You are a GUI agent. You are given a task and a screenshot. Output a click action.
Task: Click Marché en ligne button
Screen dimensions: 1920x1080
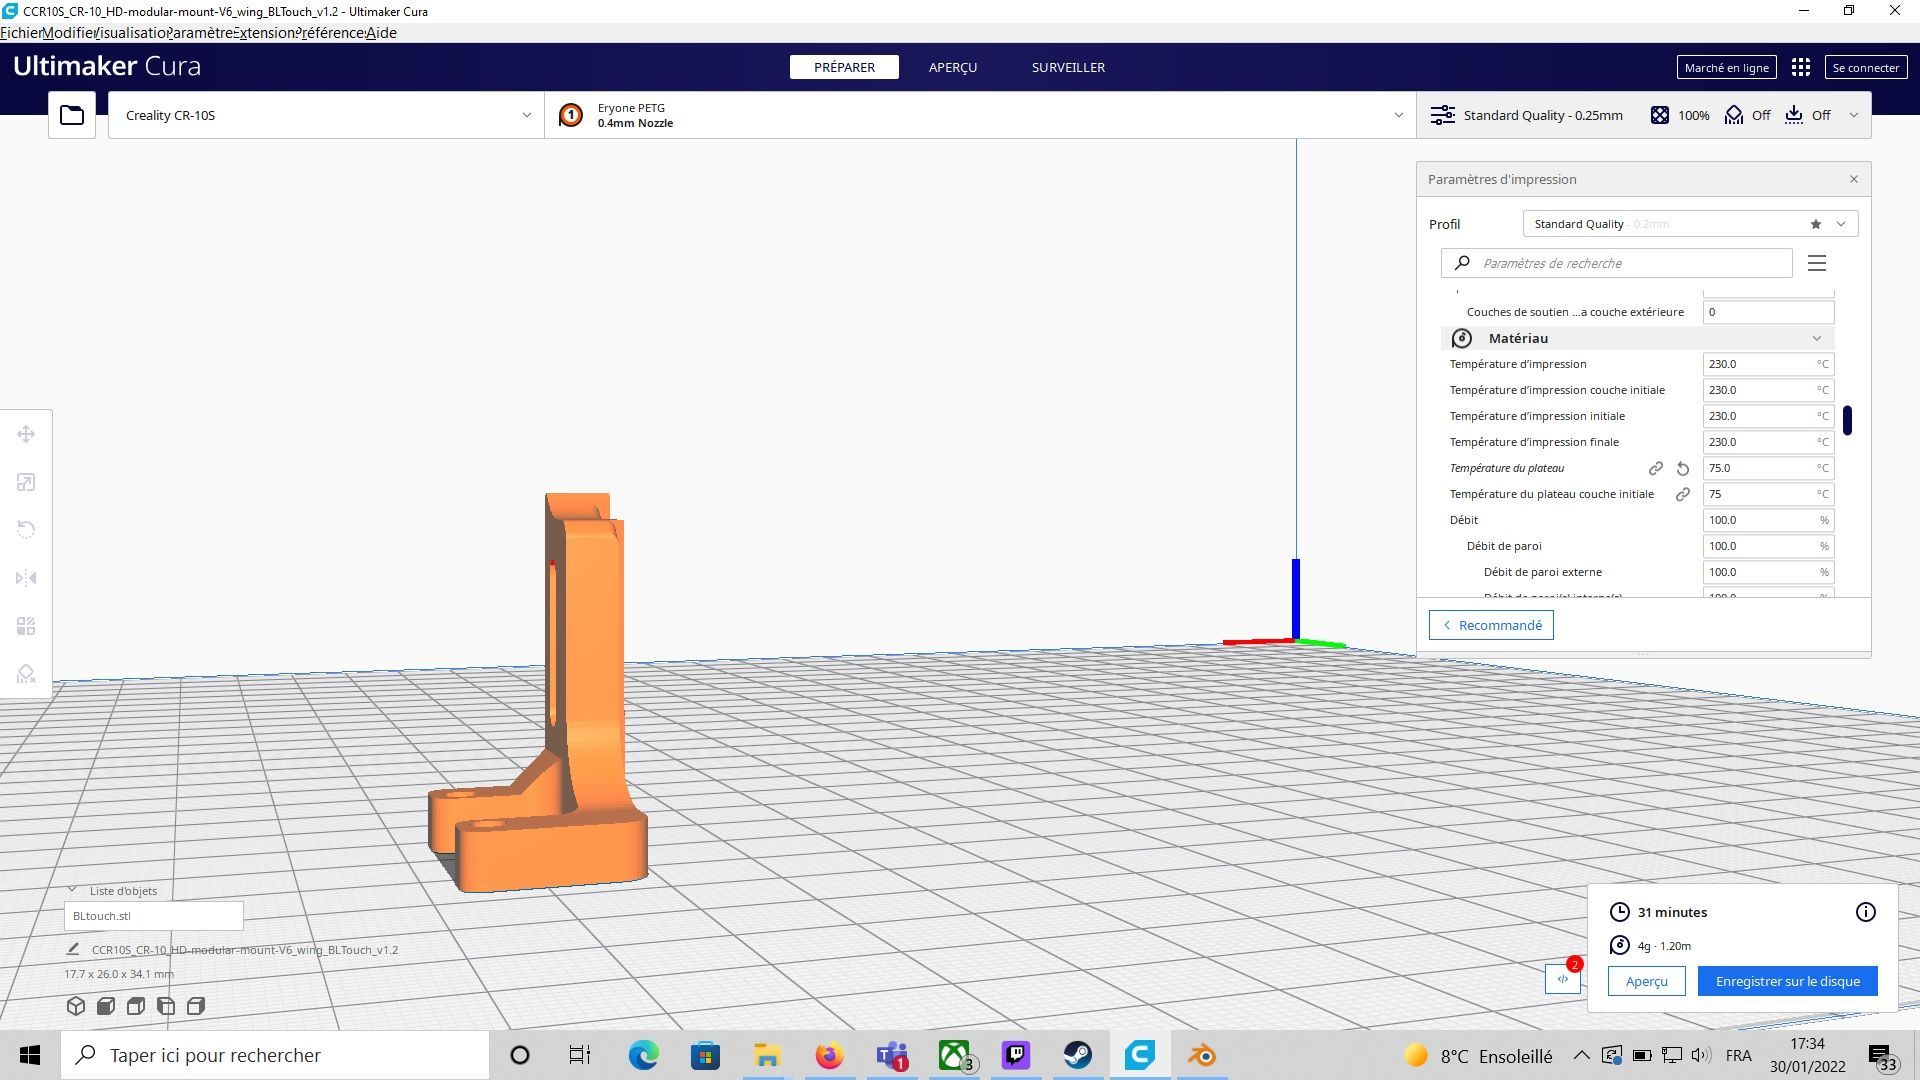(x=1726, y=67)
